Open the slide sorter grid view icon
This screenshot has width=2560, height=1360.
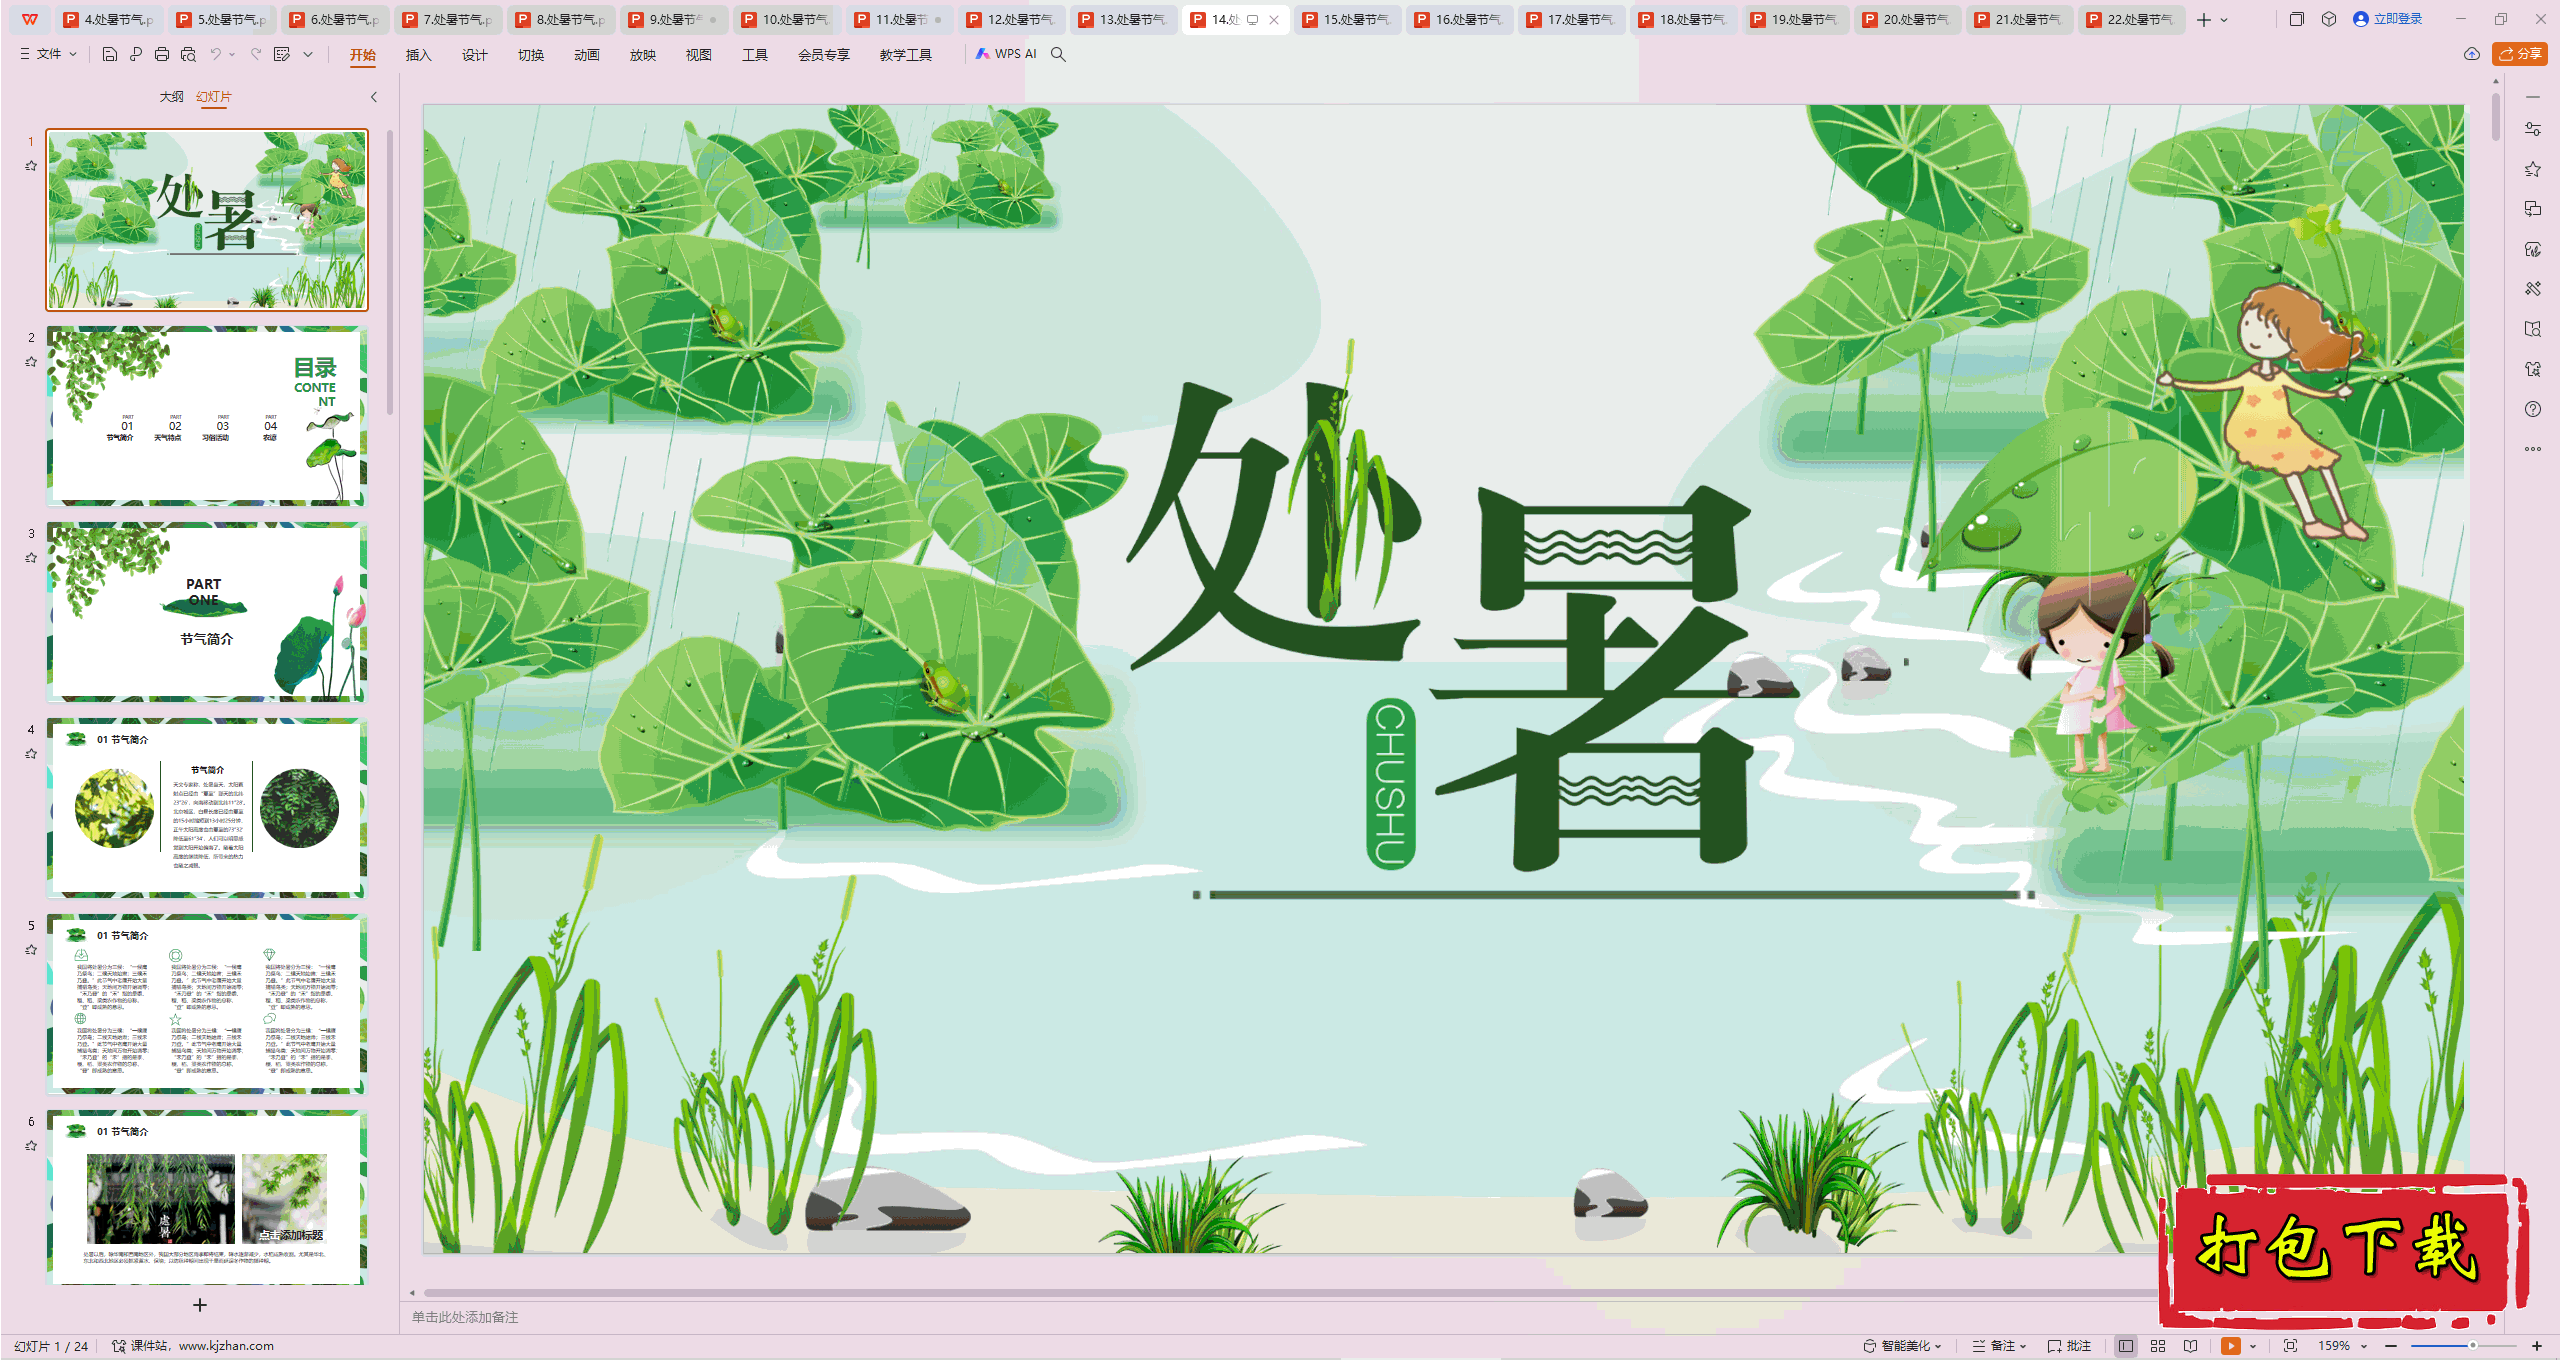click(2158, 1346)
